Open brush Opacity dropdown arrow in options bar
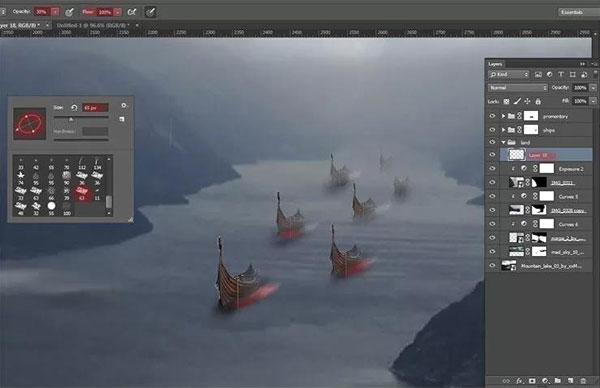Image resolution: width=600 pixels, height=388 pixels. [55, 12]
